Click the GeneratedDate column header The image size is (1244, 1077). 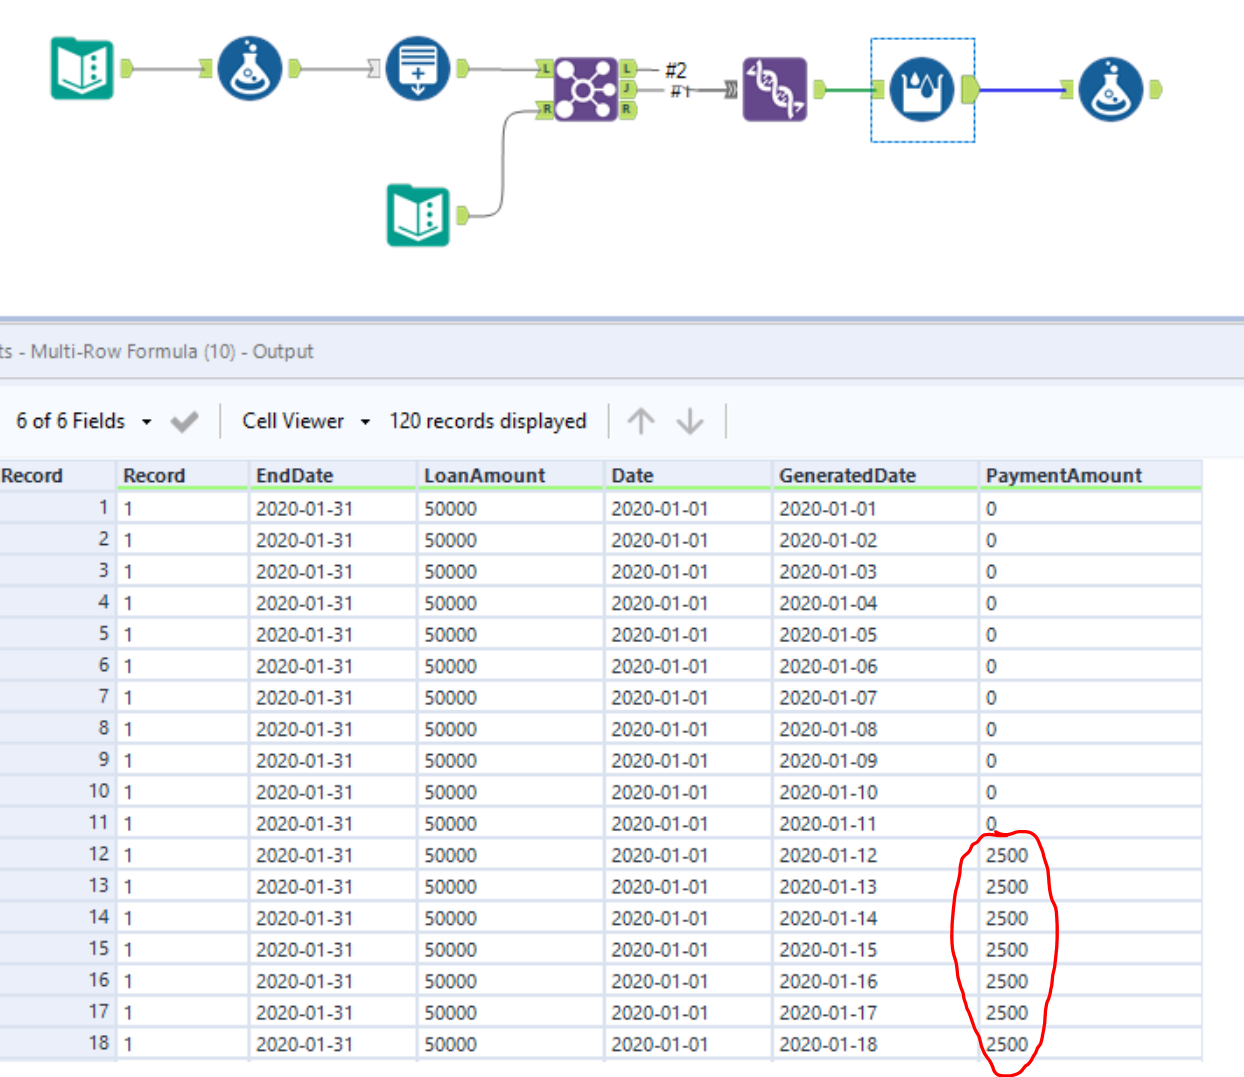[x=847, y=476]
